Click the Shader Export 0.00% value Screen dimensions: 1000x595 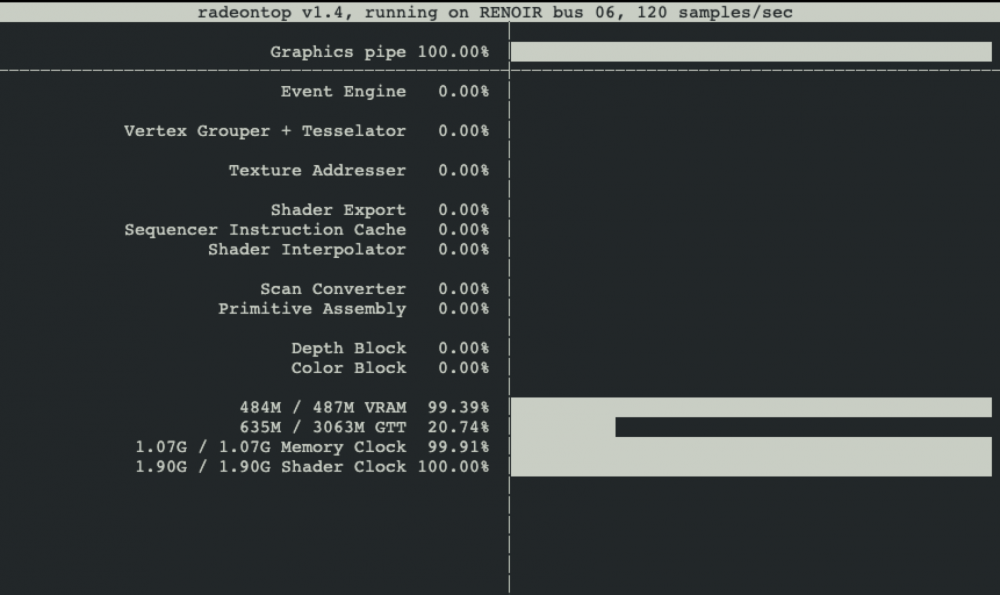[464, 210]
